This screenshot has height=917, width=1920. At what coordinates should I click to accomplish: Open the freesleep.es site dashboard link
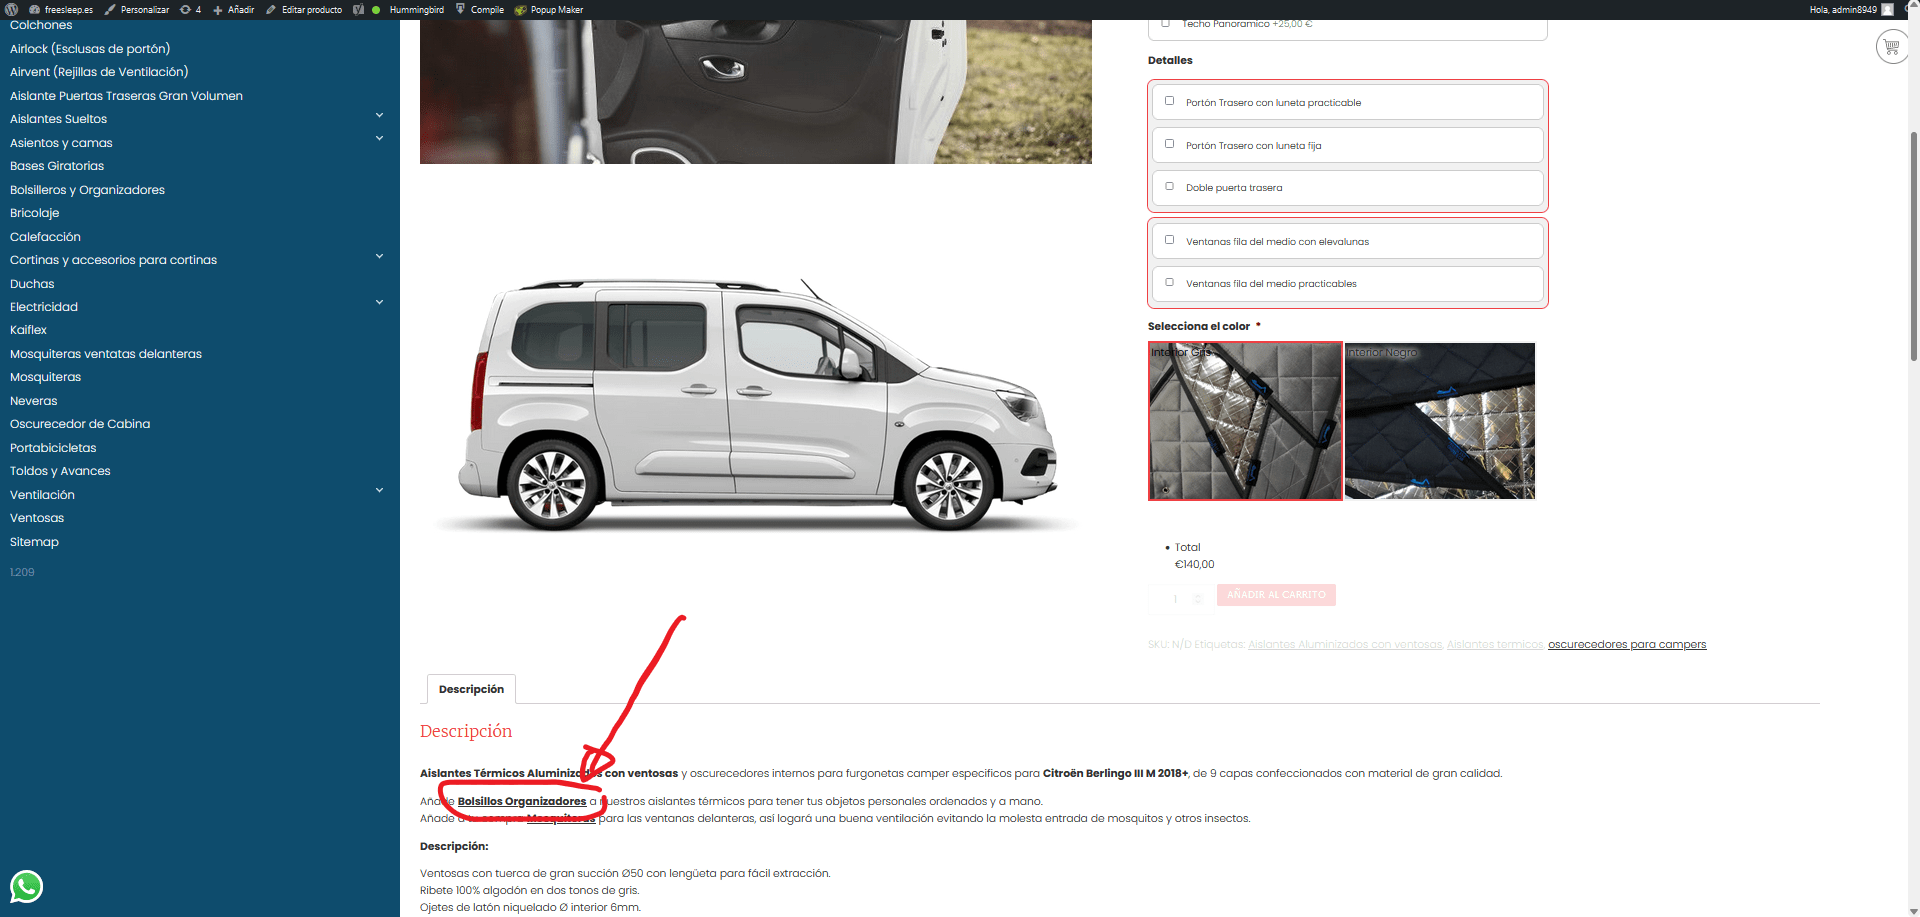click(x=61, y=9)
